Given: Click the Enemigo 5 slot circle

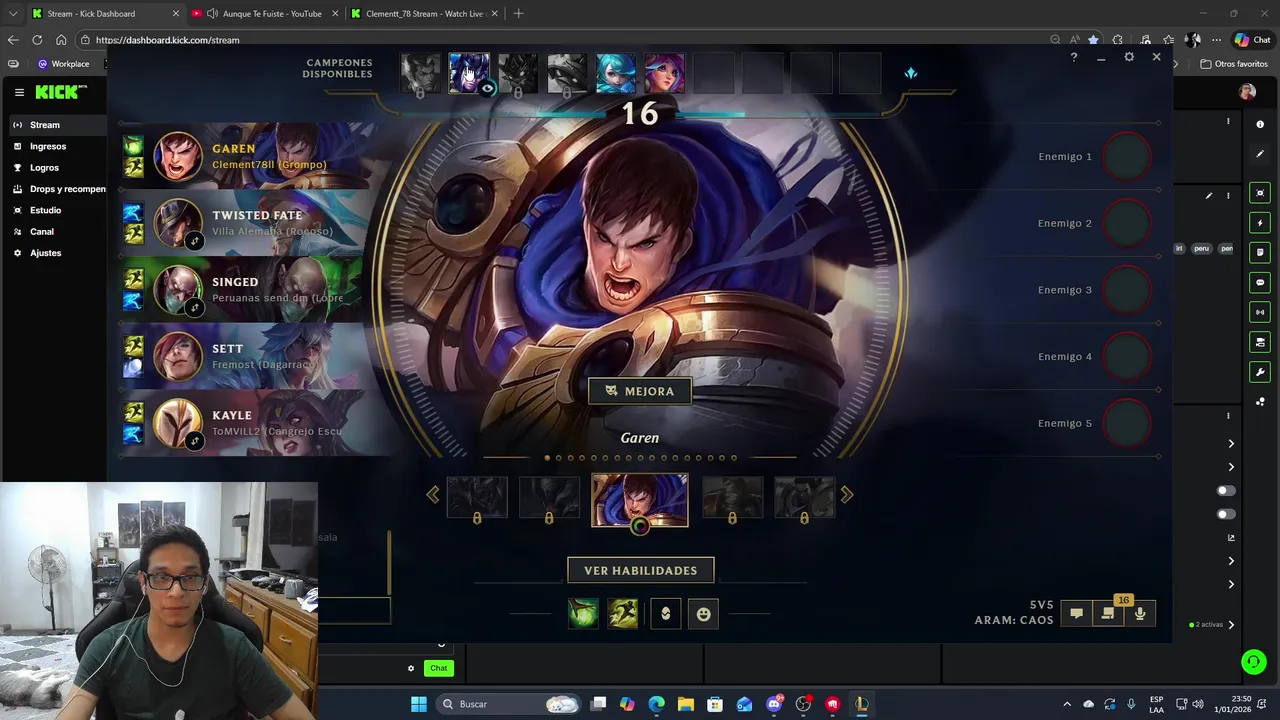Looking at the screenshot, I should (x=1127, y=423).
